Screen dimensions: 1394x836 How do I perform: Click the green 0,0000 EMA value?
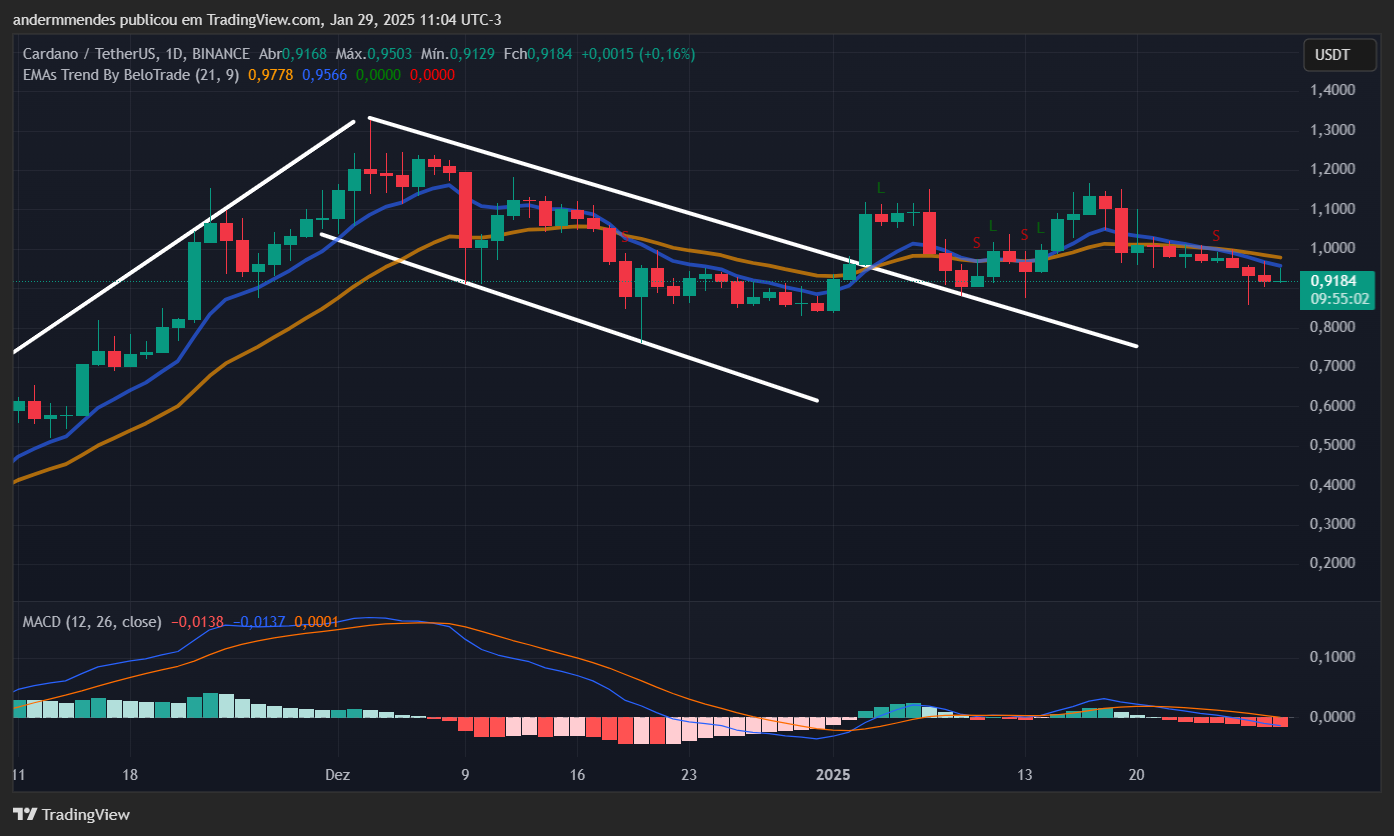tap(378, 74)
